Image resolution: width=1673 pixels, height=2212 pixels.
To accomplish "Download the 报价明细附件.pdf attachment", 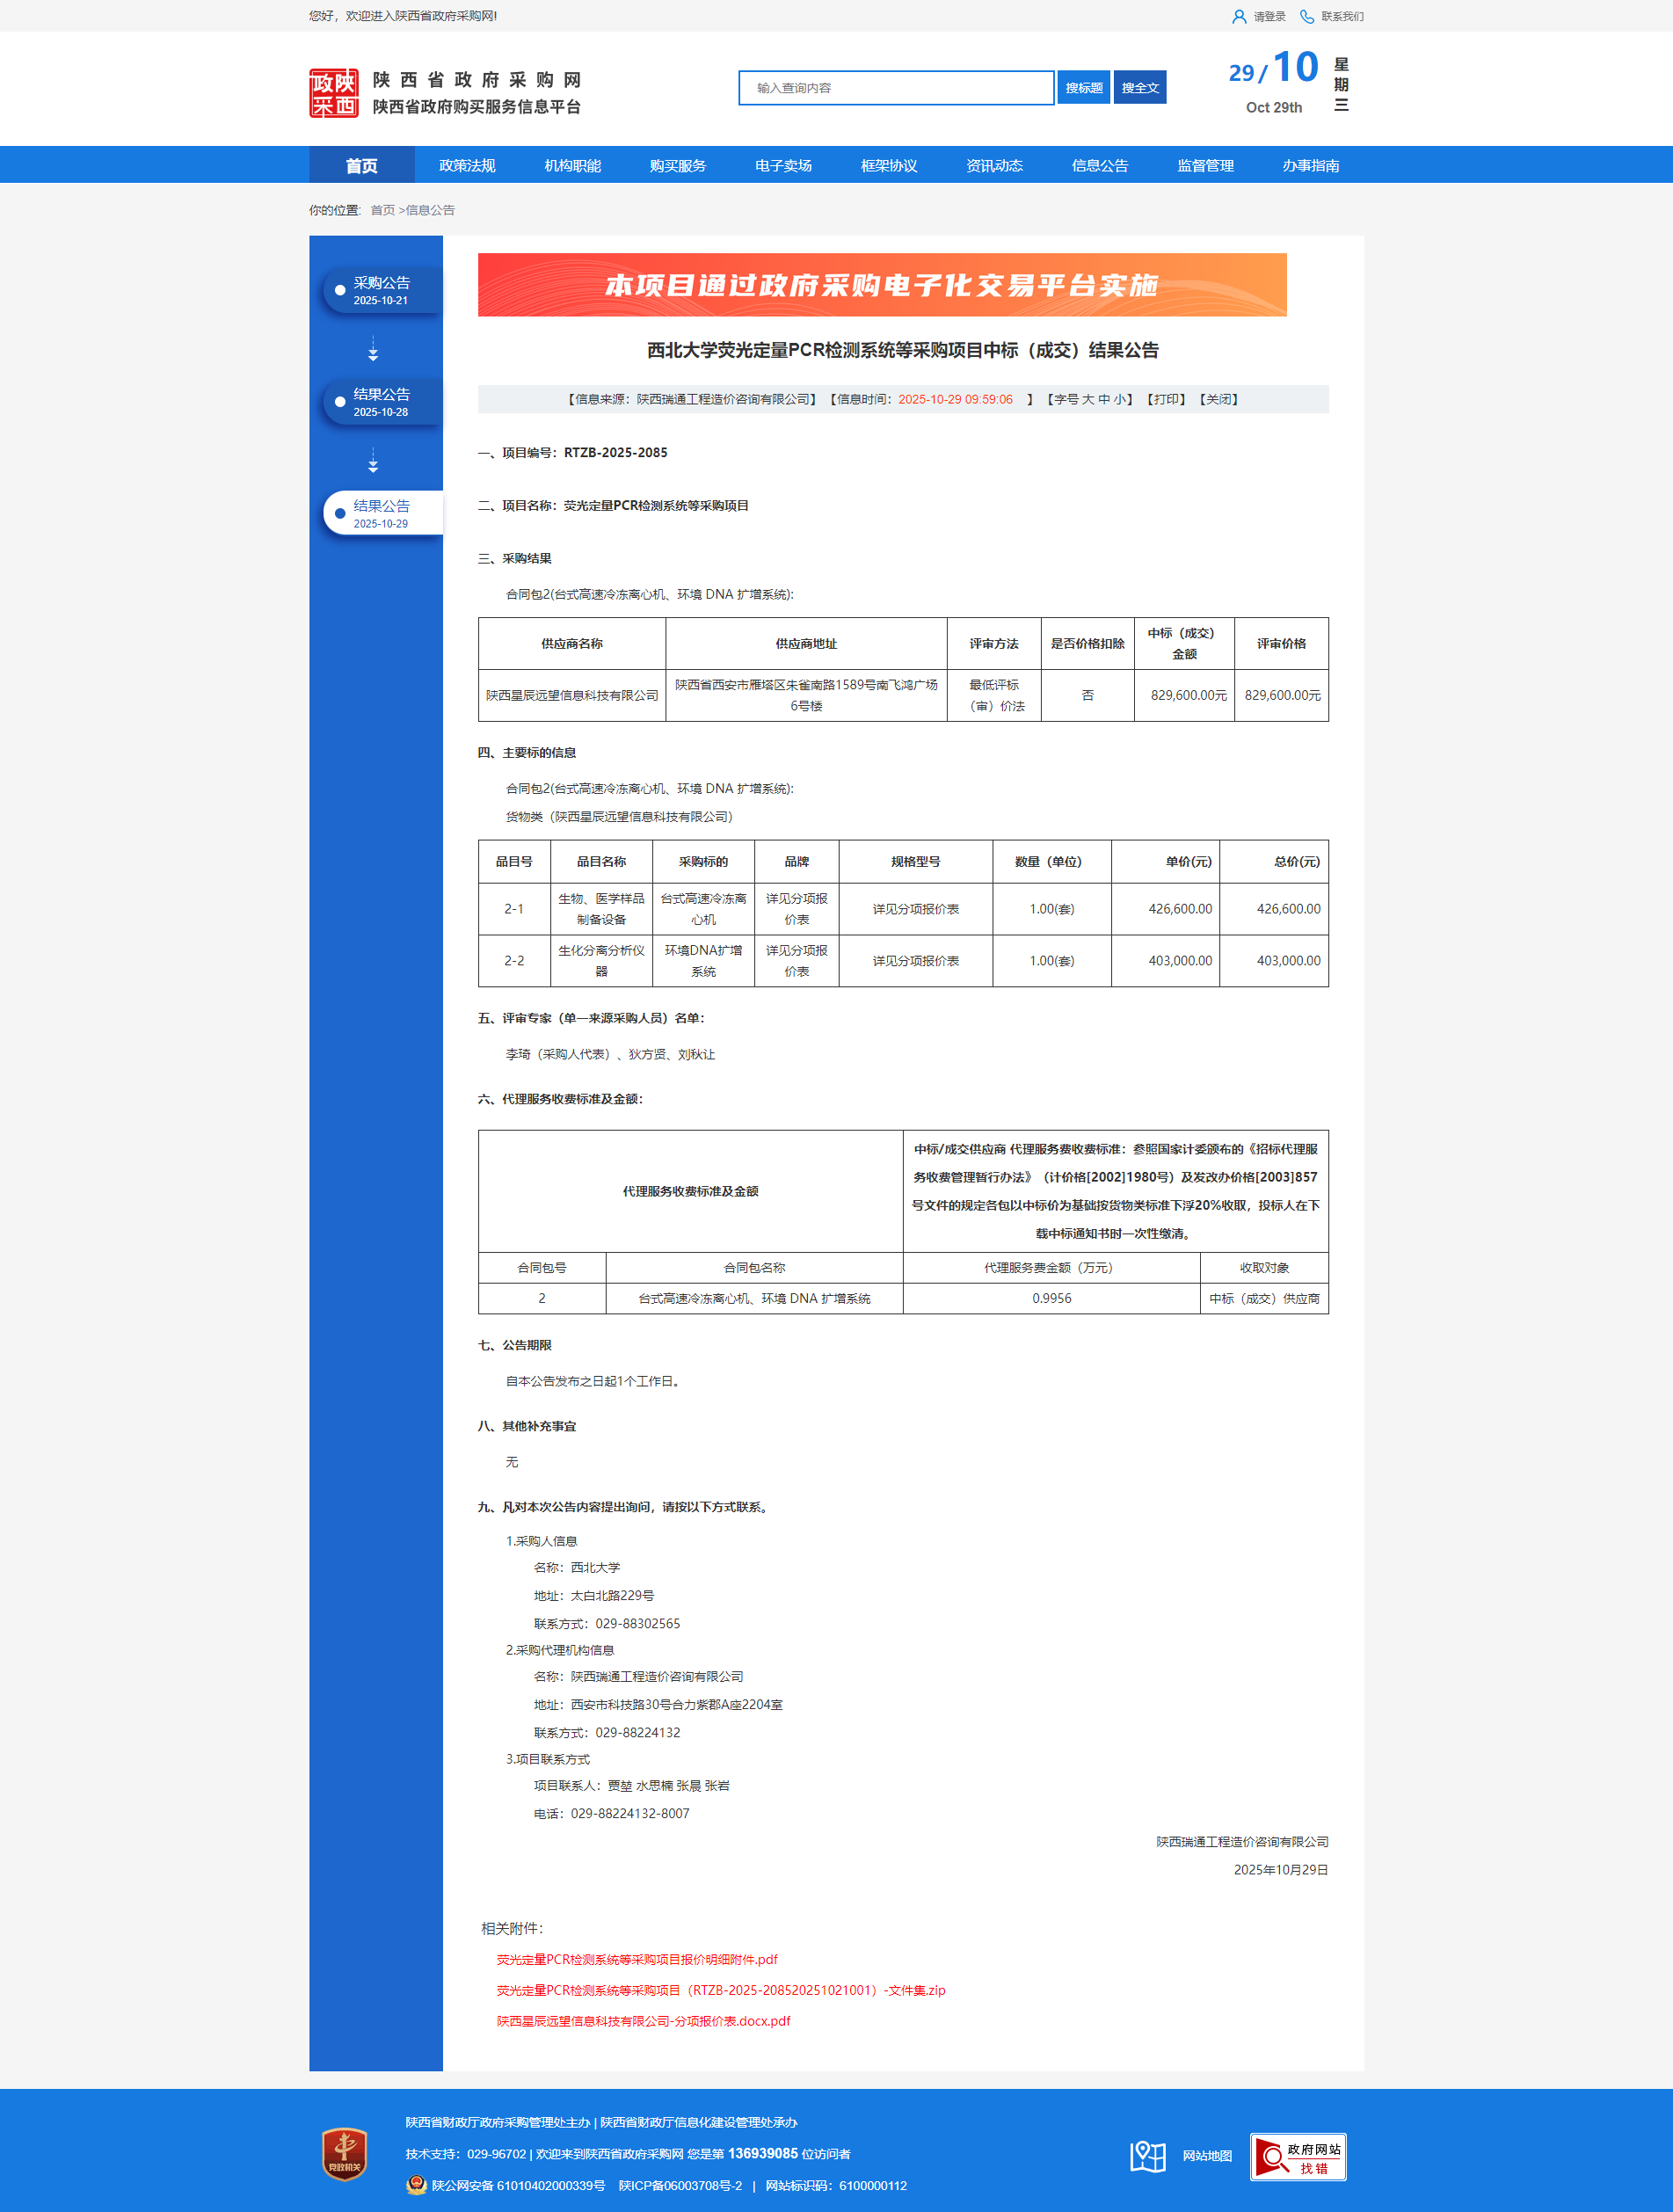I will [637, 1959].
